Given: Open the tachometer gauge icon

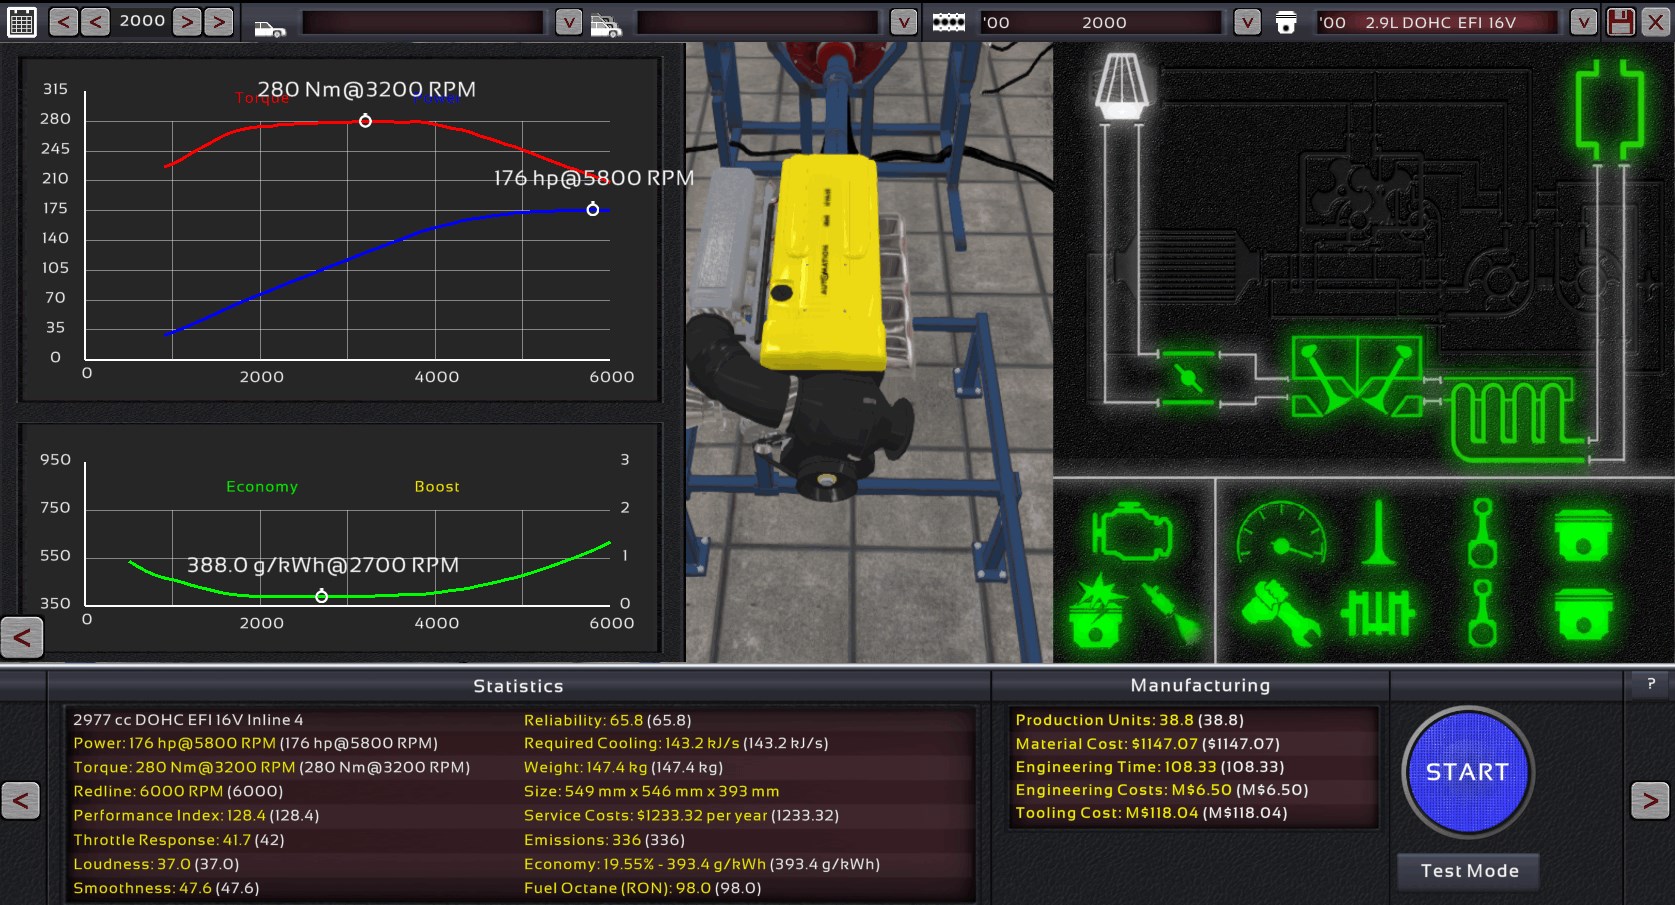Looking at the screenshot, I should click(x=1281, y=531).
